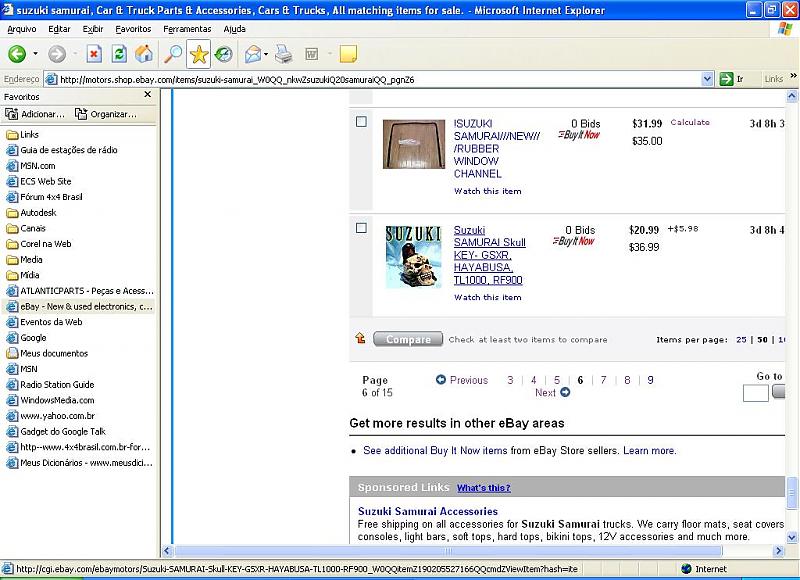Click Calculate shipping link
Viewport: 800px width, 580px height.
690,122
